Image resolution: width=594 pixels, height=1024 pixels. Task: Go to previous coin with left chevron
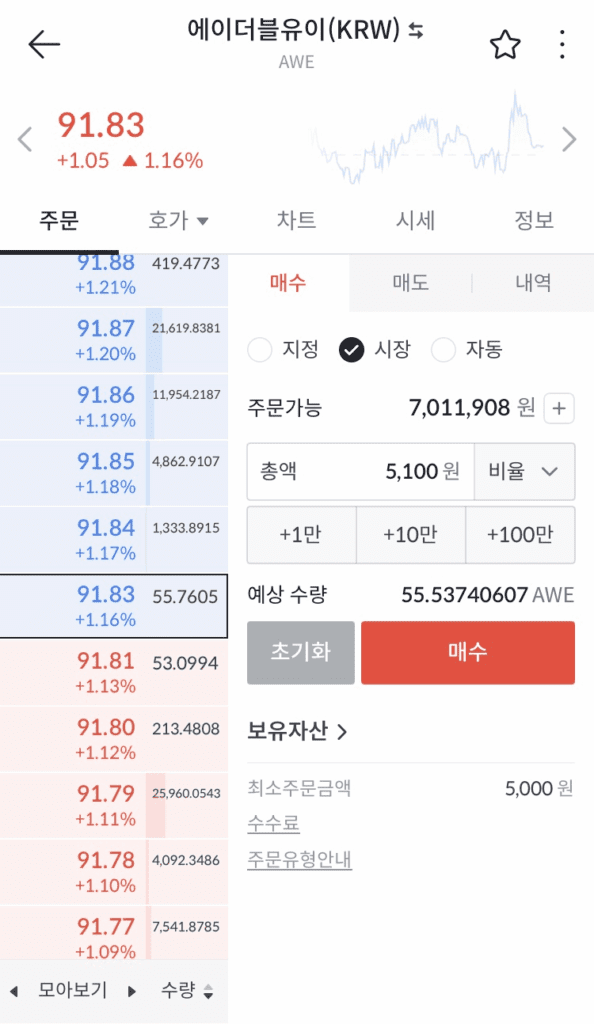25,139
